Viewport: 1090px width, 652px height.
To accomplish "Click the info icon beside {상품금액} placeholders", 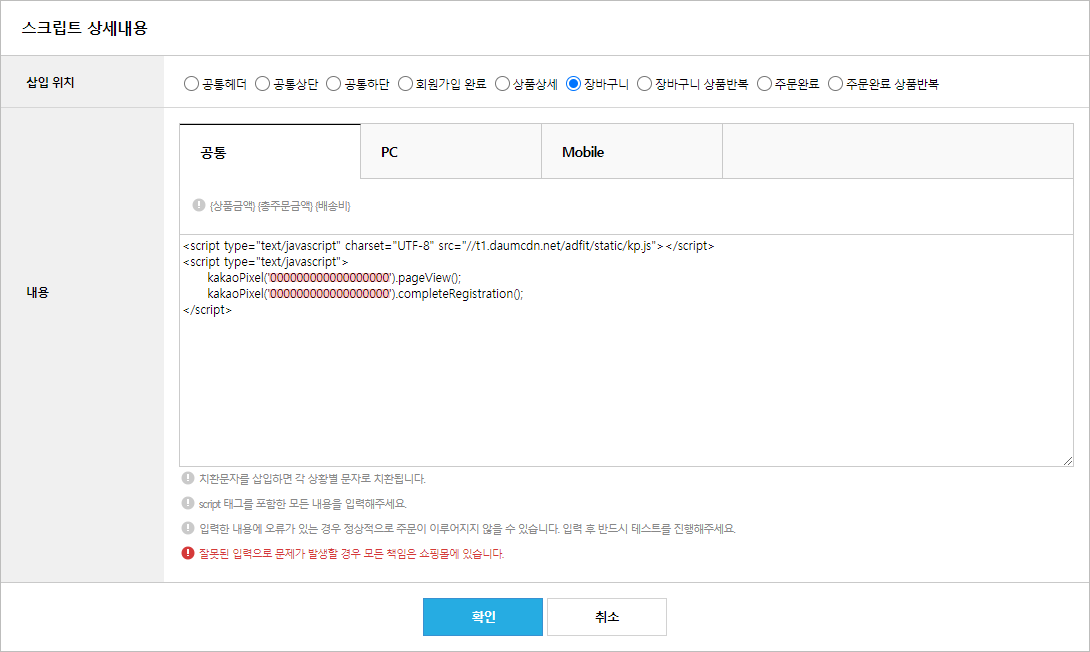I will pos(199,205).
